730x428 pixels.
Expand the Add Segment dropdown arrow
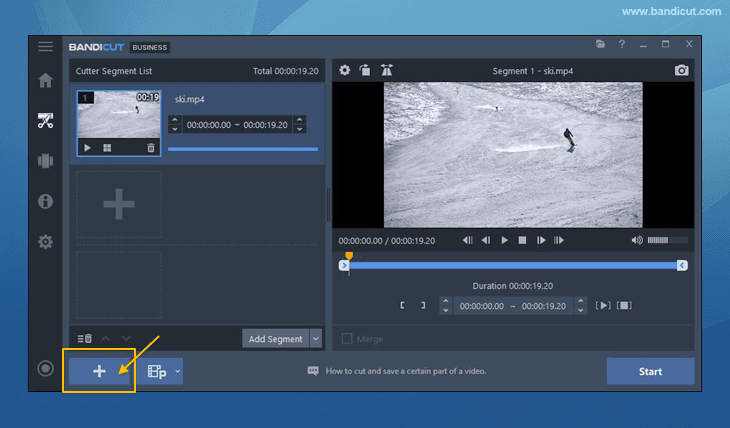point(316,339)
